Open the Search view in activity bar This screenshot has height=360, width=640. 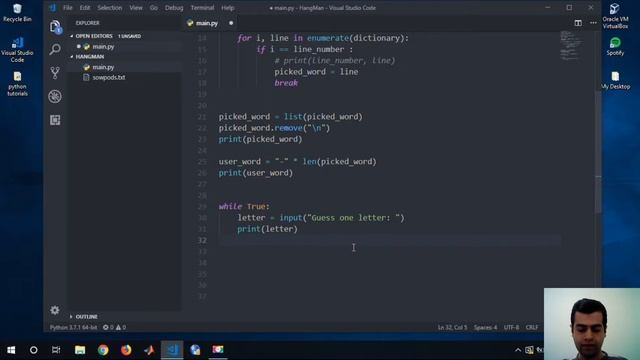tap(55, 49)
